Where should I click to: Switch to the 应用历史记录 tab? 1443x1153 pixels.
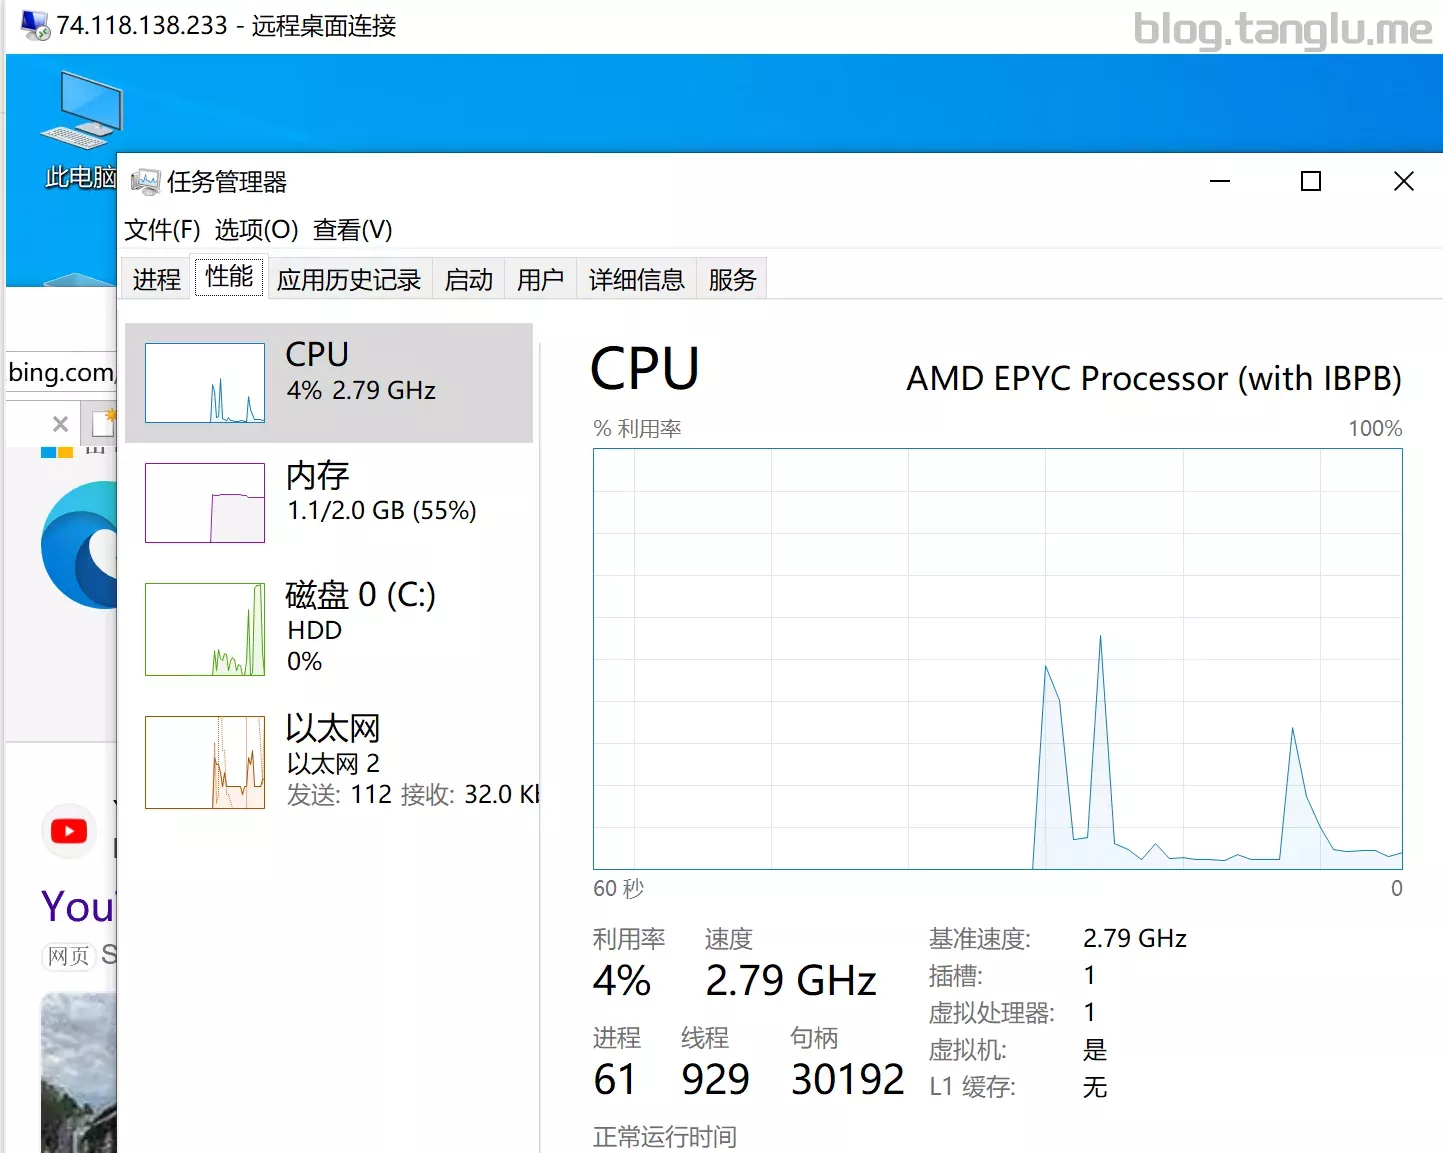click(349, 279)
